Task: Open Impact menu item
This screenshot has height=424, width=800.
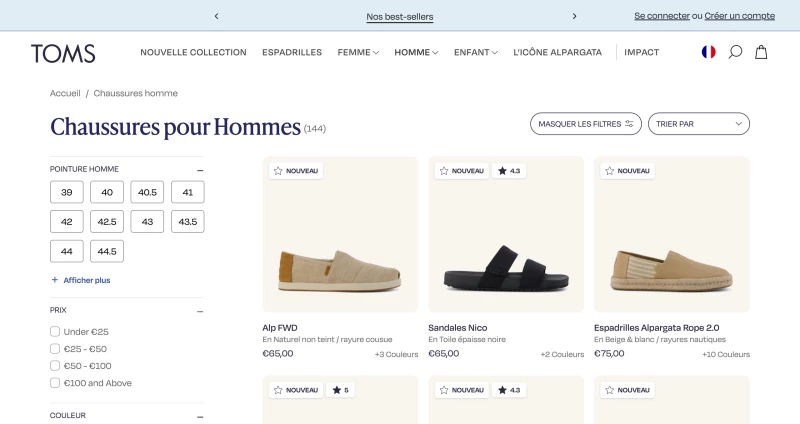Action: point(642,52)
